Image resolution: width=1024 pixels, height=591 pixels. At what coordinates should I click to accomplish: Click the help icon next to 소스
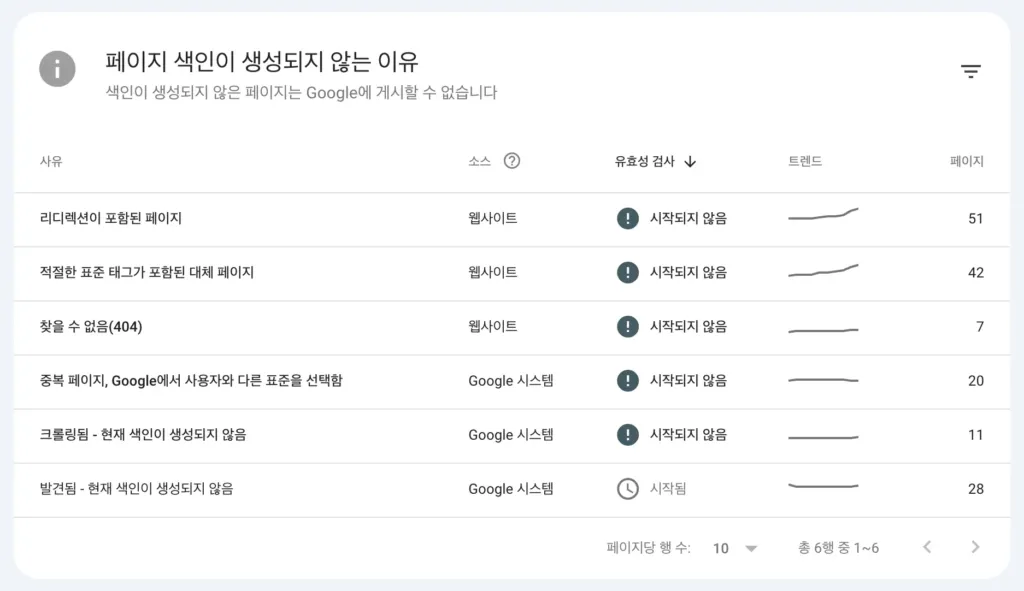[512, 161]
